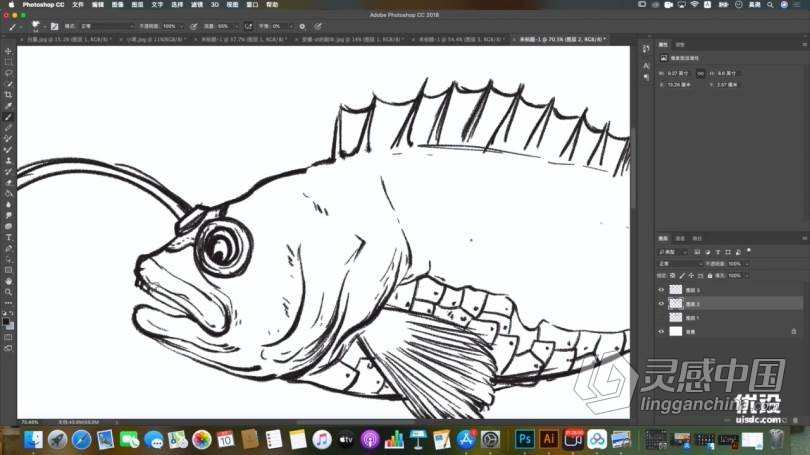
Task: Select the Move tool
Action: (8, 51)
